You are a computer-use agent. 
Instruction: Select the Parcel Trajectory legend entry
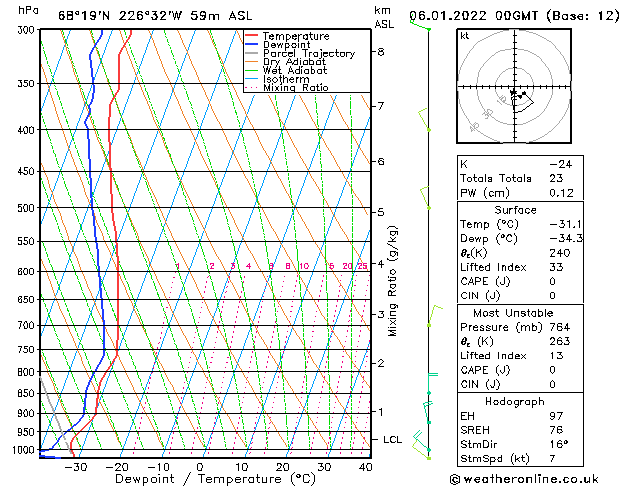300,53
